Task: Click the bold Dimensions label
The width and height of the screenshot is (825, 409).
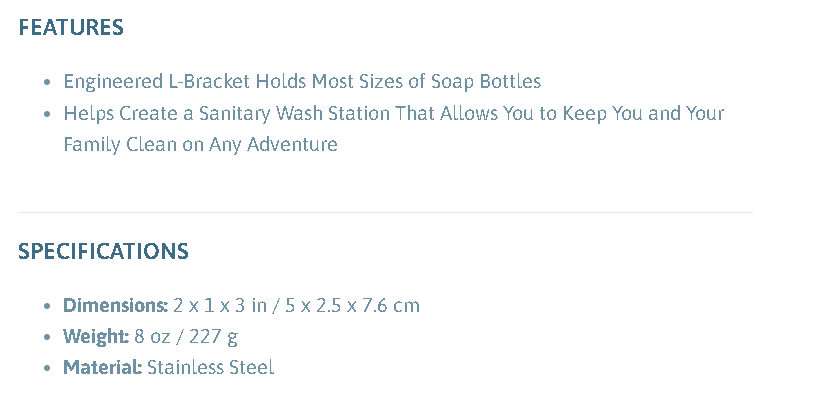Action: tap(115, 305)
